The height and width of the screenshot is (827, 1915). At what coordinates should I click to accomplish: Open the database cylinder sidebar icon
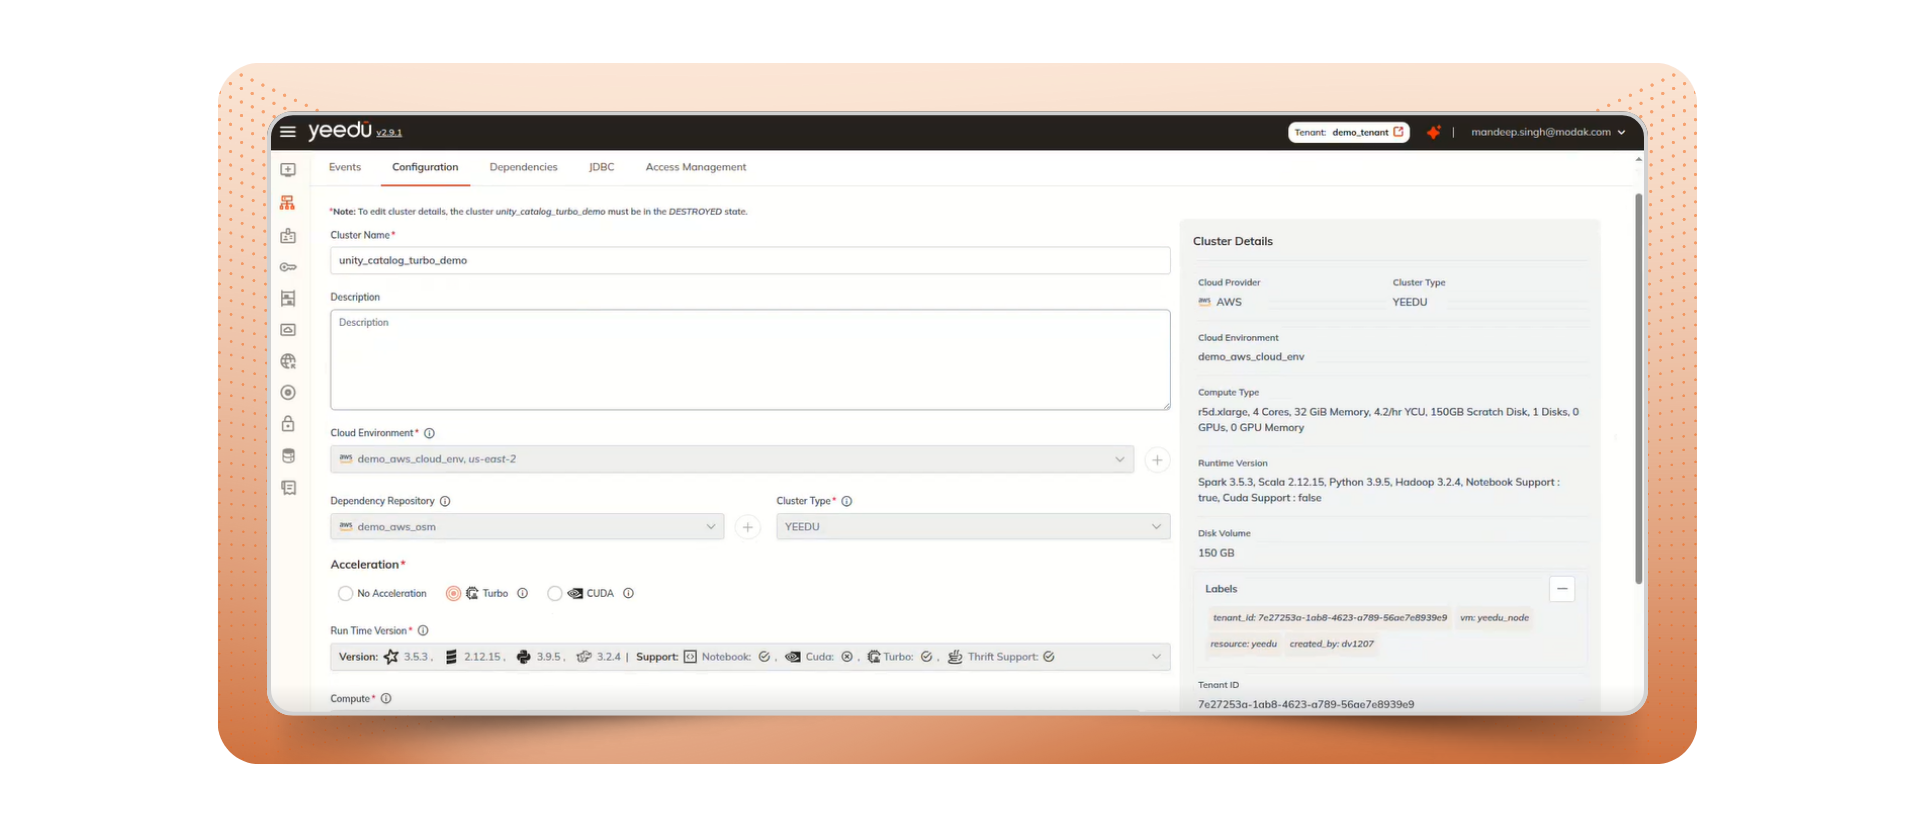coord(288,456)
